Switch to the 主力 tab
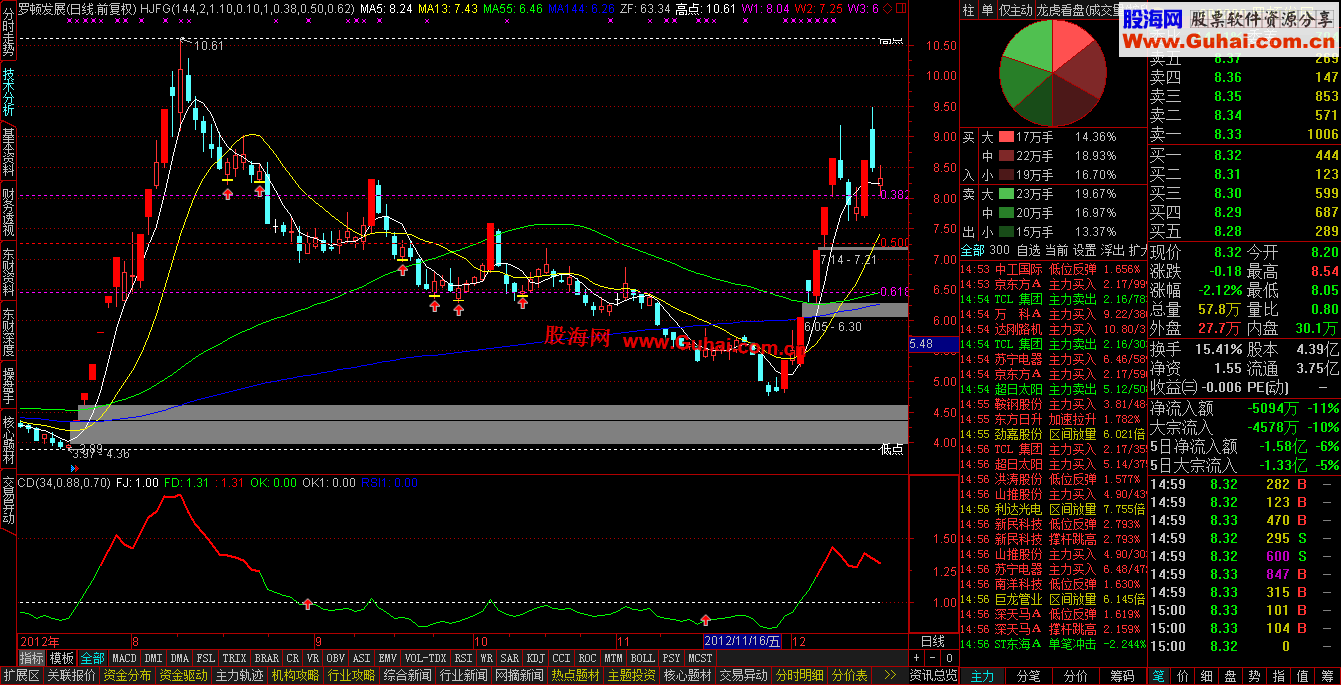 tap(983, 676)
